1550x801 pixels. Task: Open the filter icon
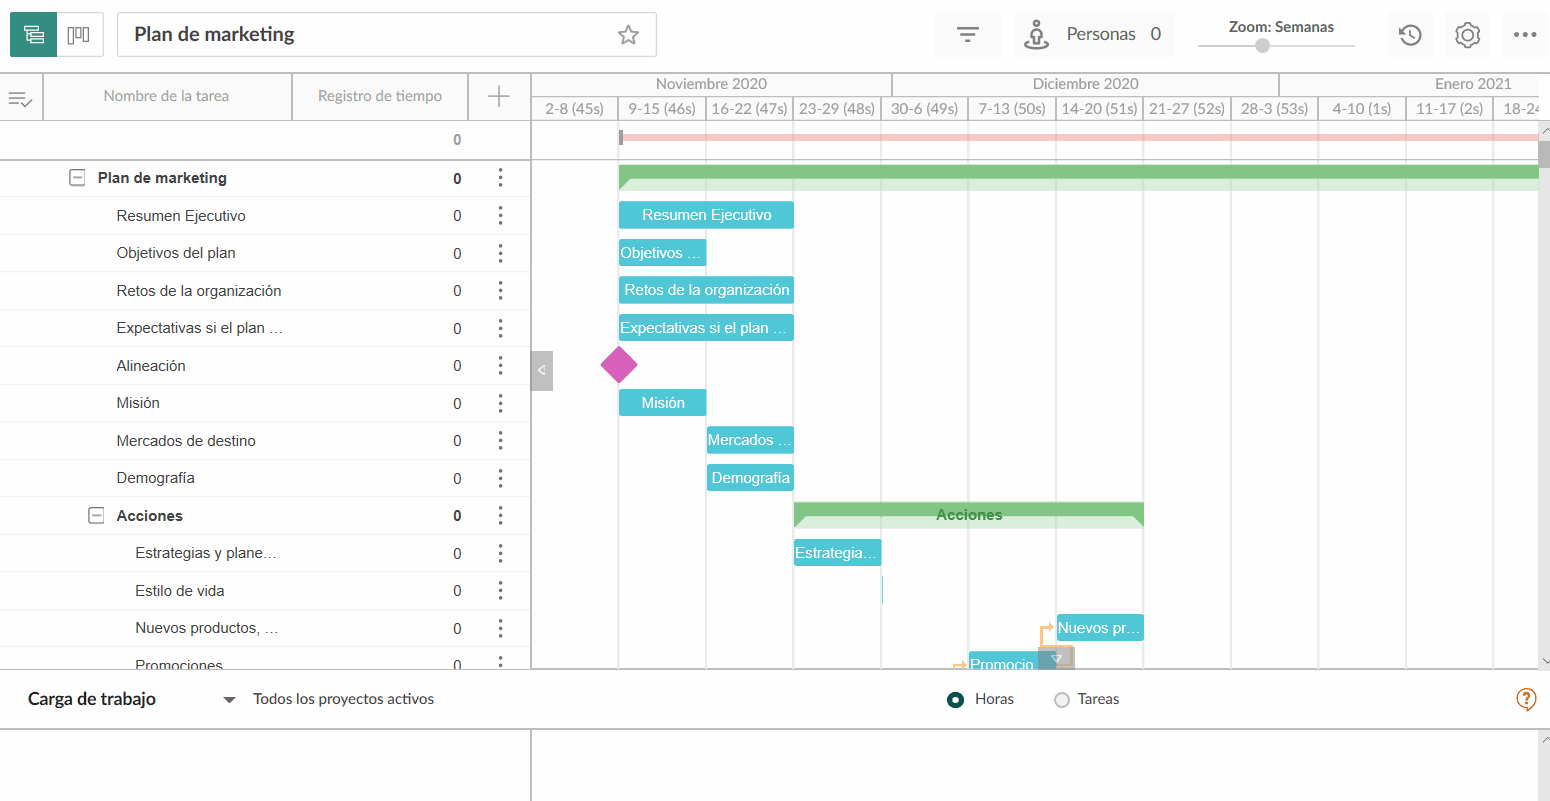point(966,33)
